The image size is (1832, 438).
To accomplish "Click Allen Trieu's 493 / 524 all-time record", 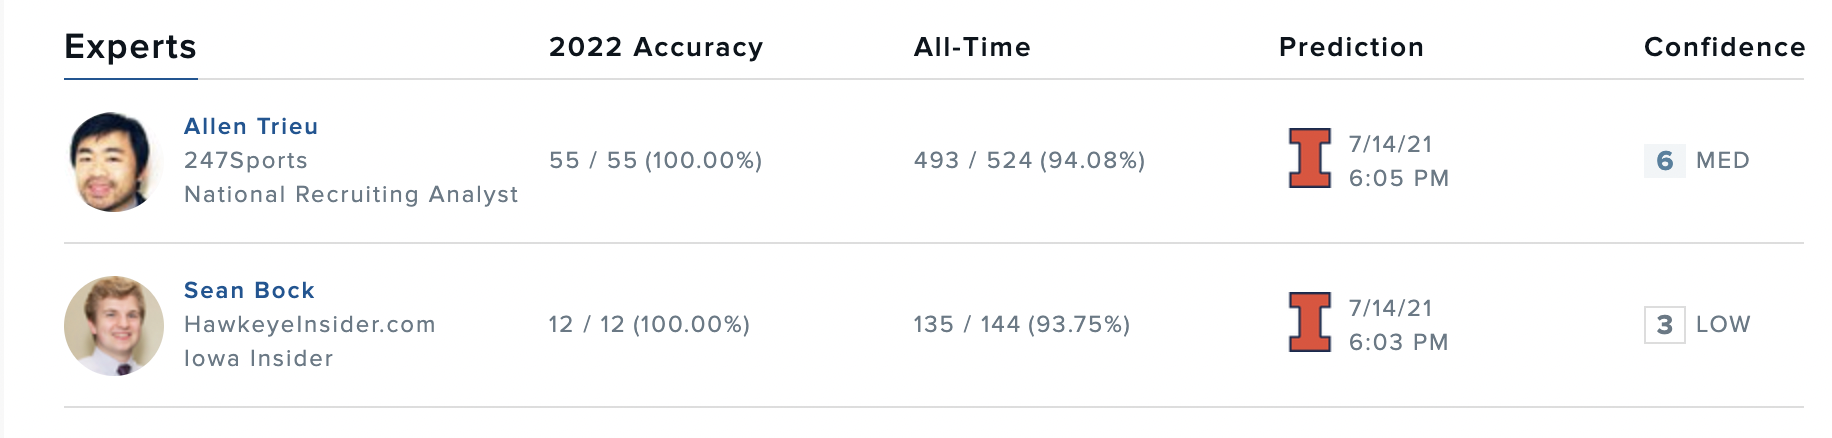I will 1029,160.
